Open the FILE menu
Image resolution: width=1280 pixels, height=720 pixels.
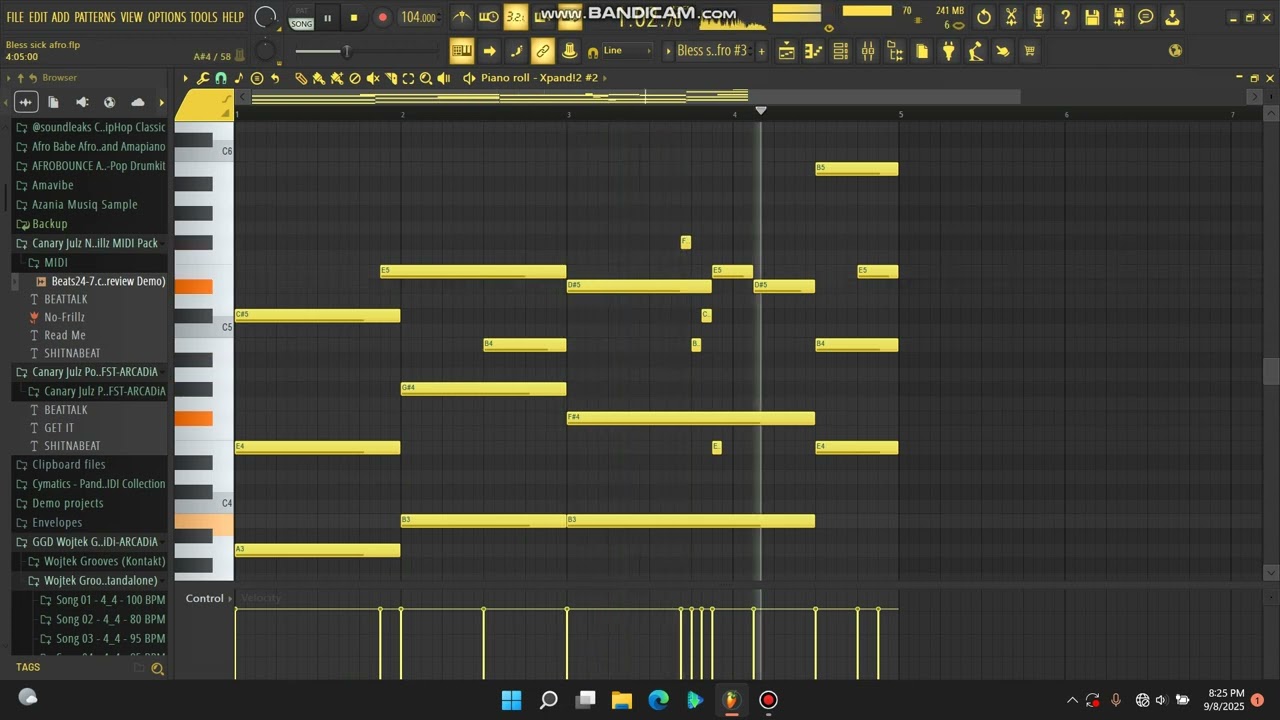point(15,17)
